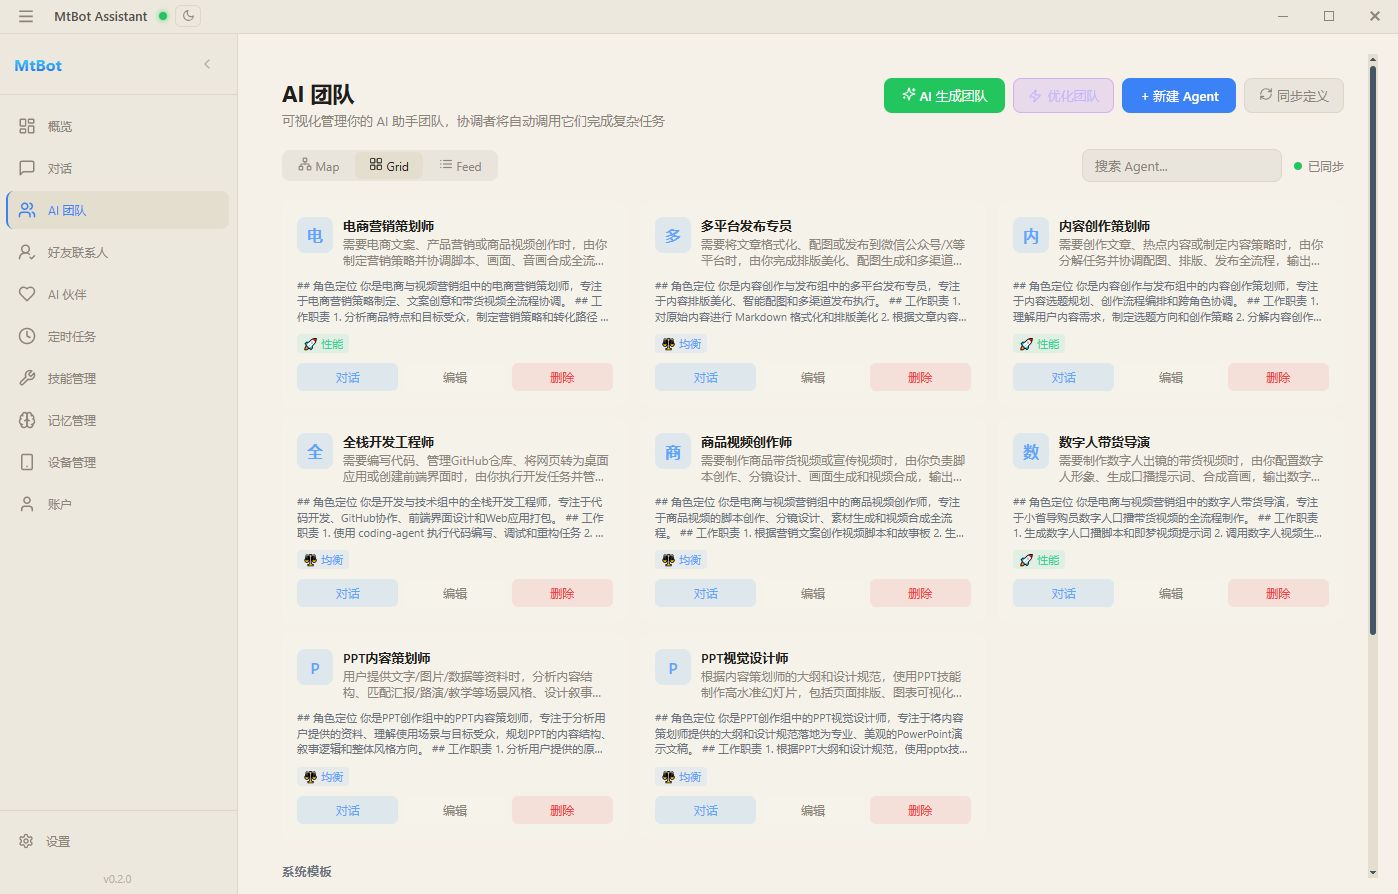Image resolution: width=1398 pixels, height=894 pixels.
Task: Switch to the Map view tab
Action: click(x=319, y=166)
